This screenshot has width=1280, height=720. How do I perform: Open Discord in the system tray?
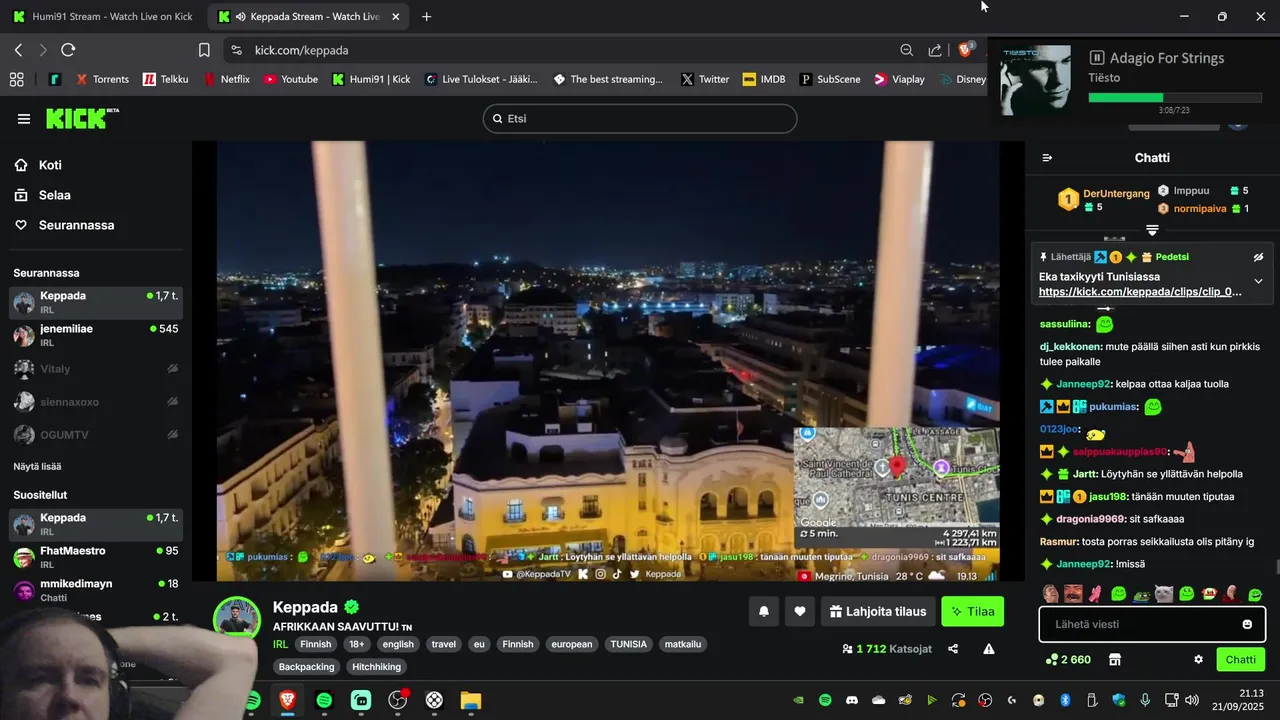(852, 700)
